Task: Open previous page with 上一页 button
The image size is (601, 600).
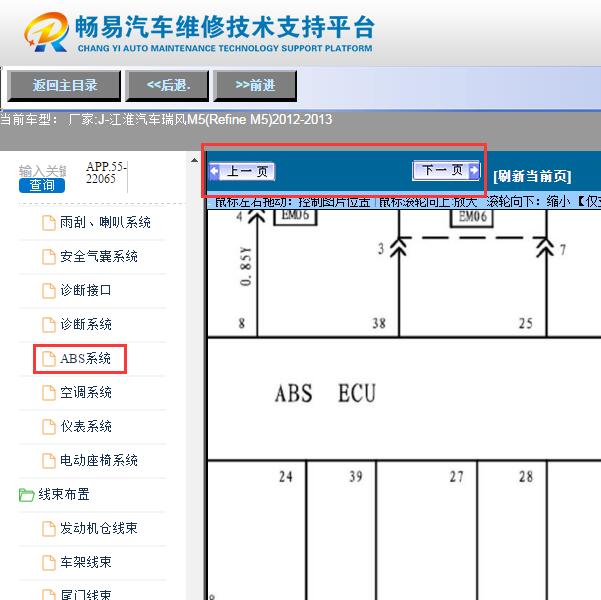Action: [241, 171]
